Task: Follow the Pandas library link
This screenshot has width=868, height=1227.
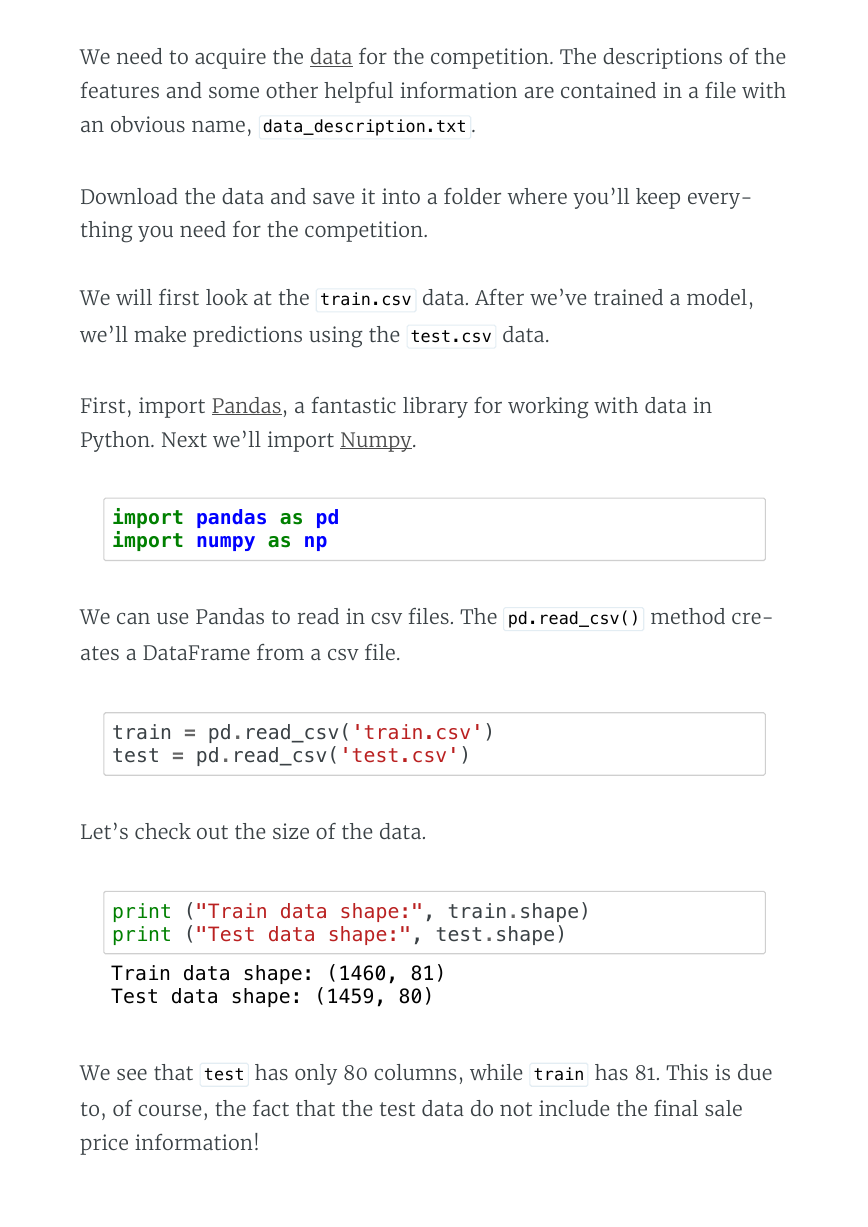Action: pyautogui.click(x=246, y=406)
